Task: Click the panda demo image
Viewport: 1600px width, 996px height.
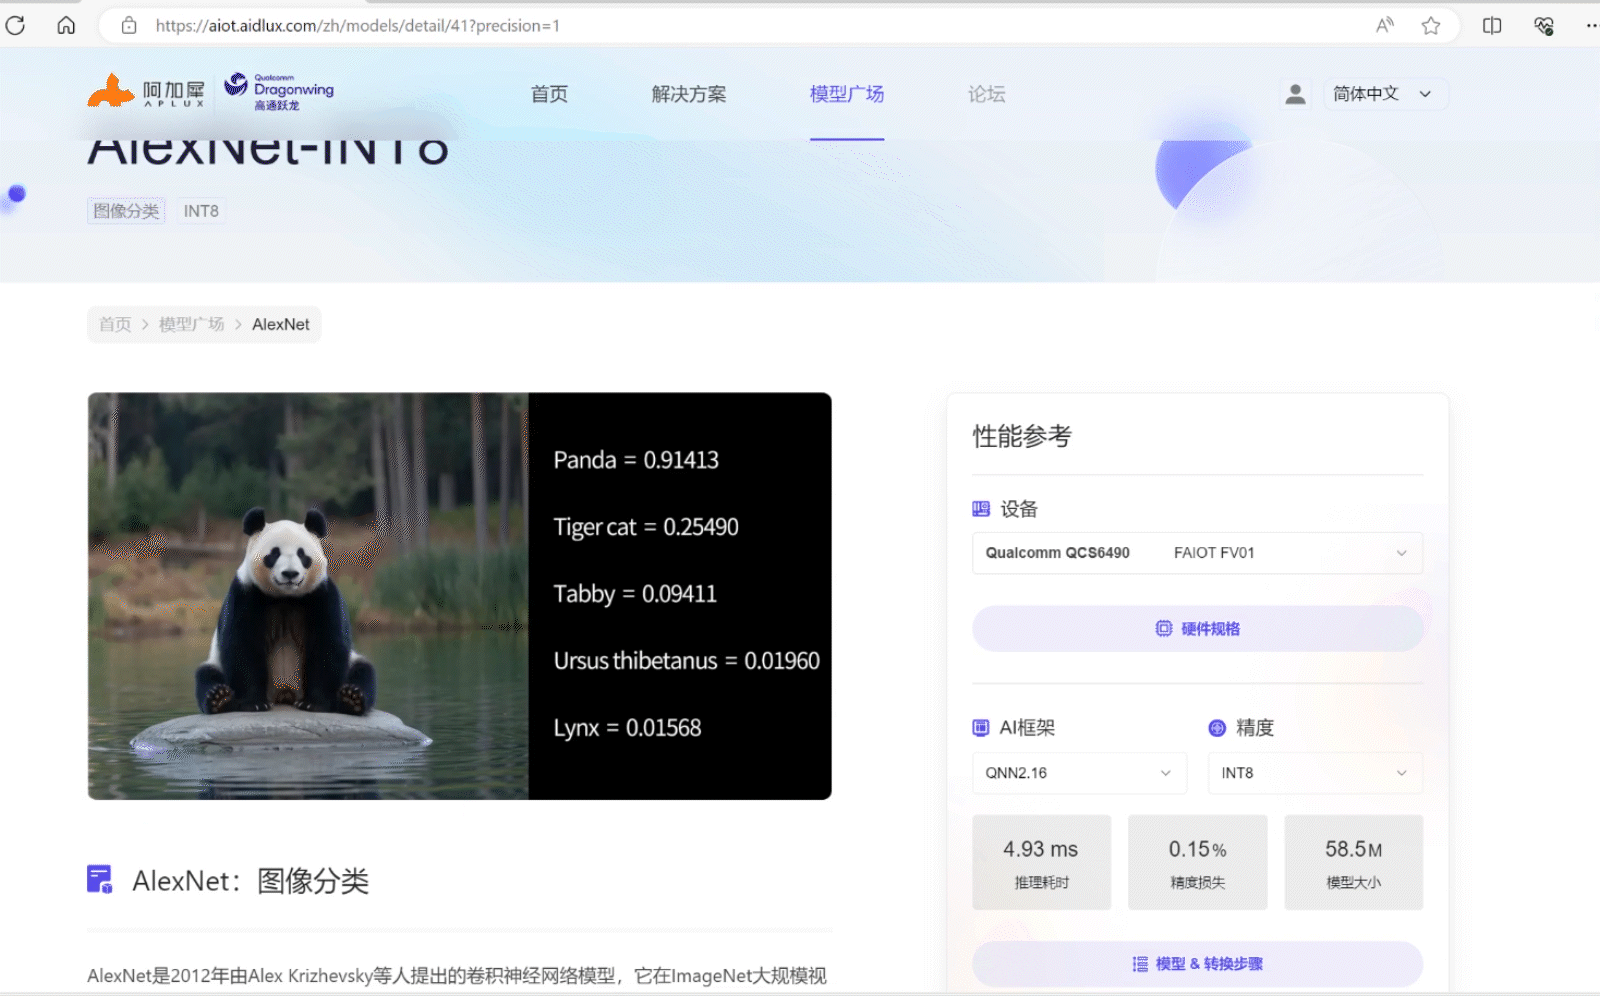Action: pyautogui.click(x=308, y=596)
